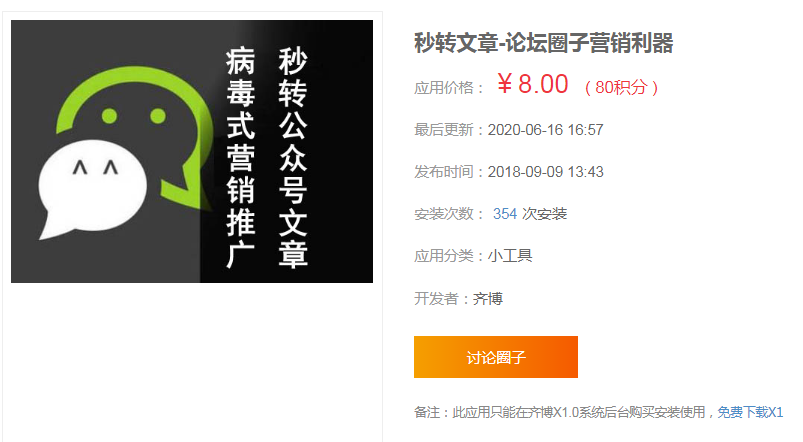This screenshot has width=803, height=442.
Task: Click the title 秒转文章-论坛圈子营销利器
Action: pyautogui.click(x=543, y=43)
